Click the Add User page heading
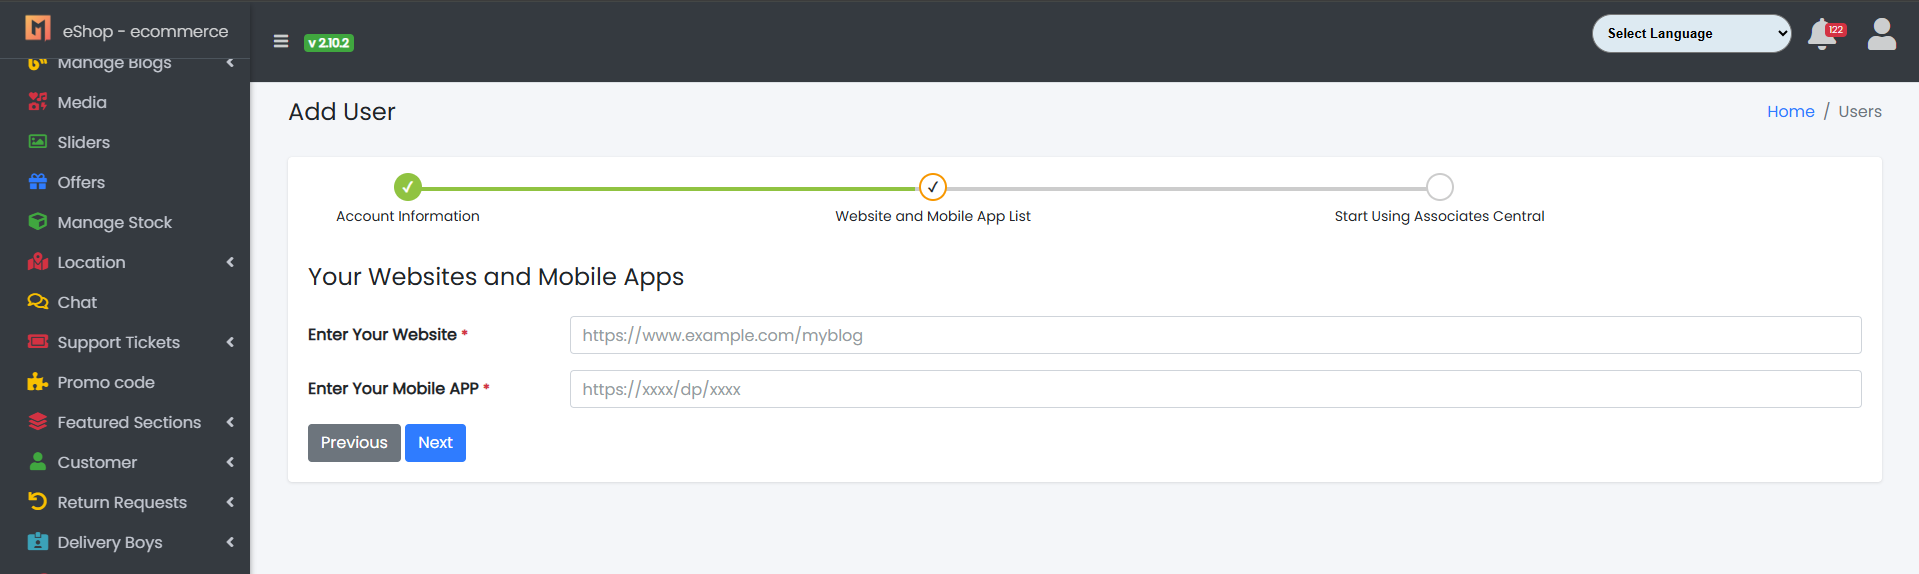This screenshot has width=1919, height=574. pos(342,112)
